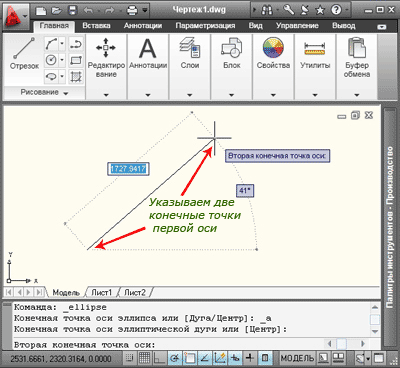Click the dynamic length input field 1727.9417
Viewport: 400px width, 368px height.
coord(128,169)
